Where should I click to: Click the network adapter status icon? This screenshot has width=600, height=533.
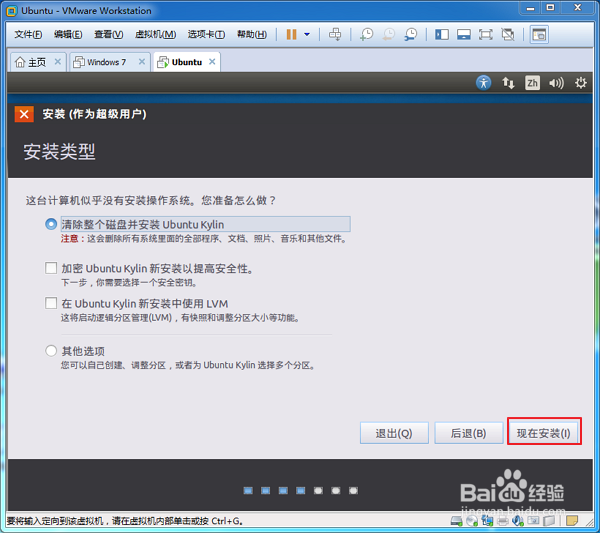[488, 521]
